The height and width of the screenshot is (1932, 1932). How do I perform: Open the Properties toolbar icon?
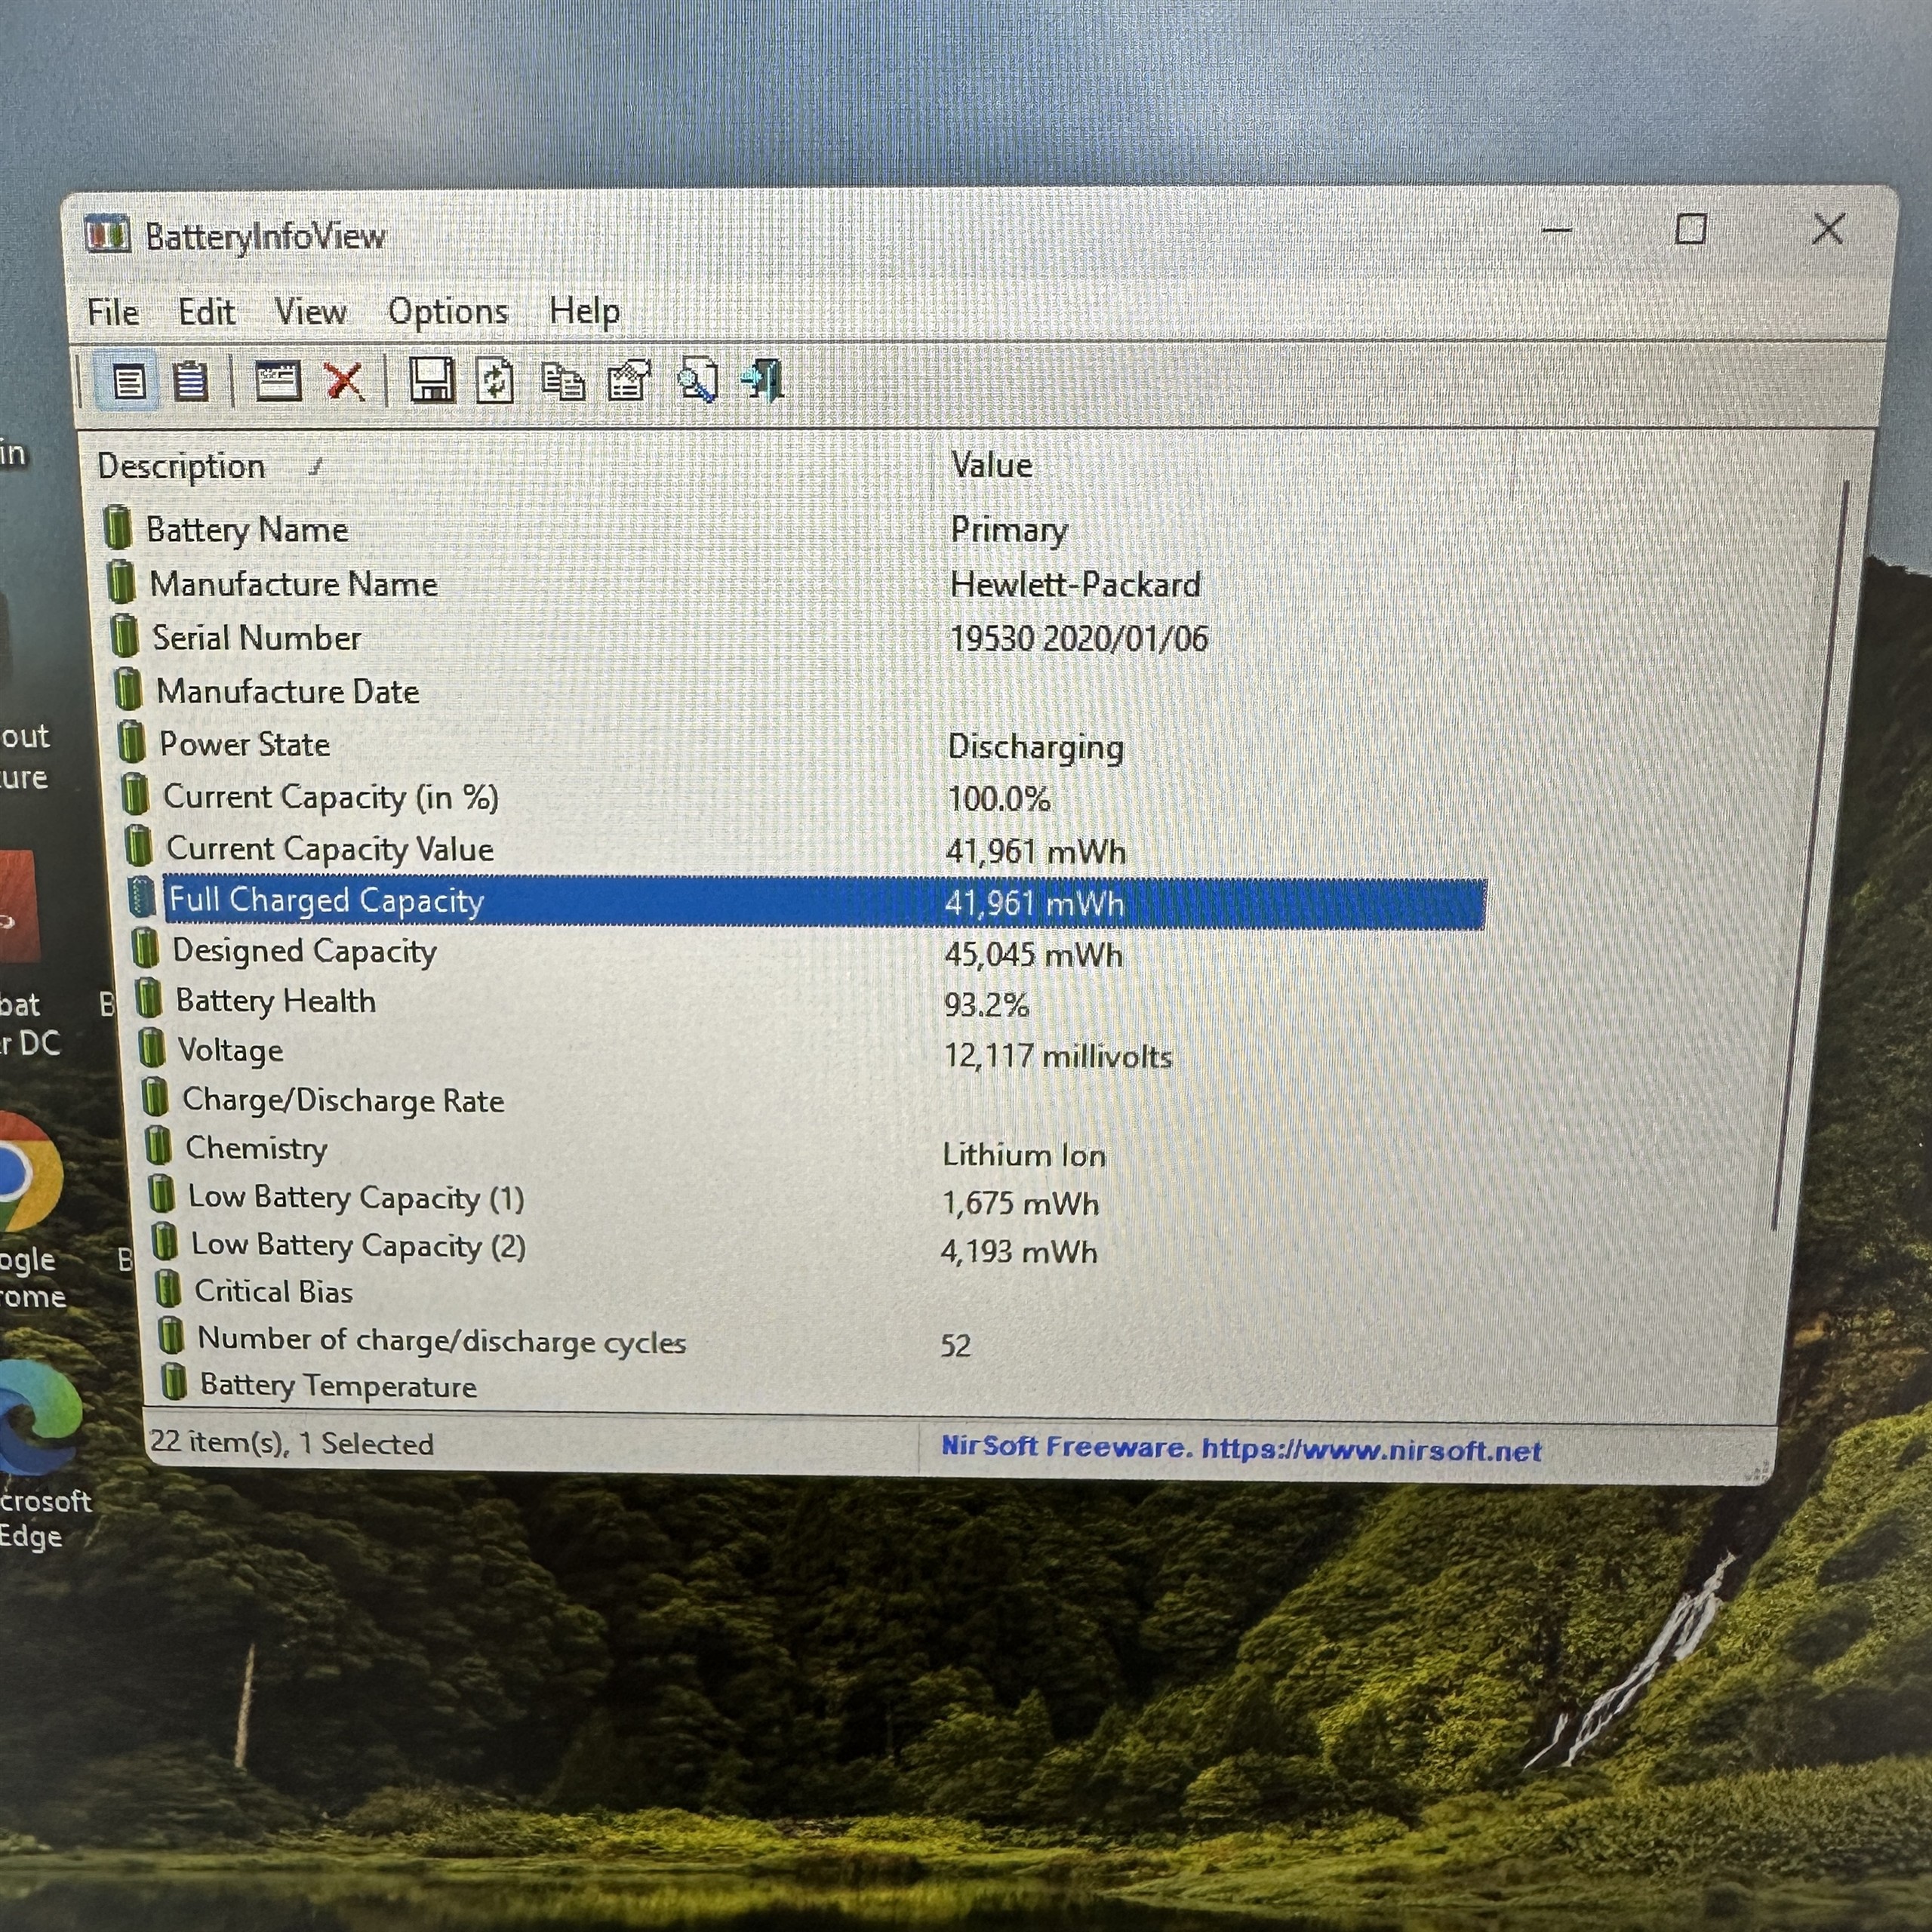coord(629,381)
